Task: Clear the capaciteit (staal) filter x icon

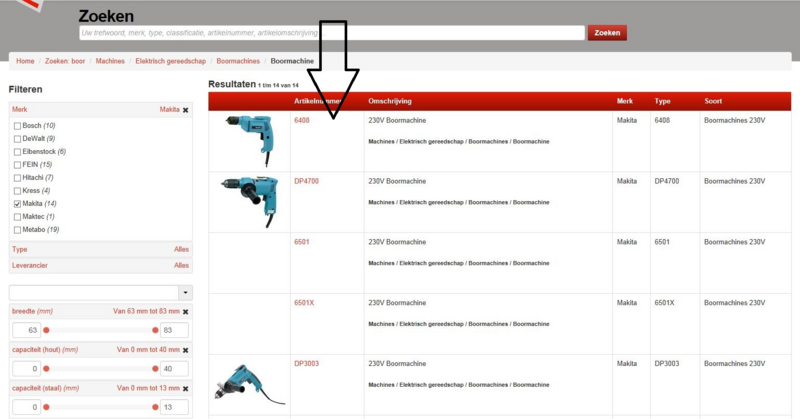Action: pos(186,388)
